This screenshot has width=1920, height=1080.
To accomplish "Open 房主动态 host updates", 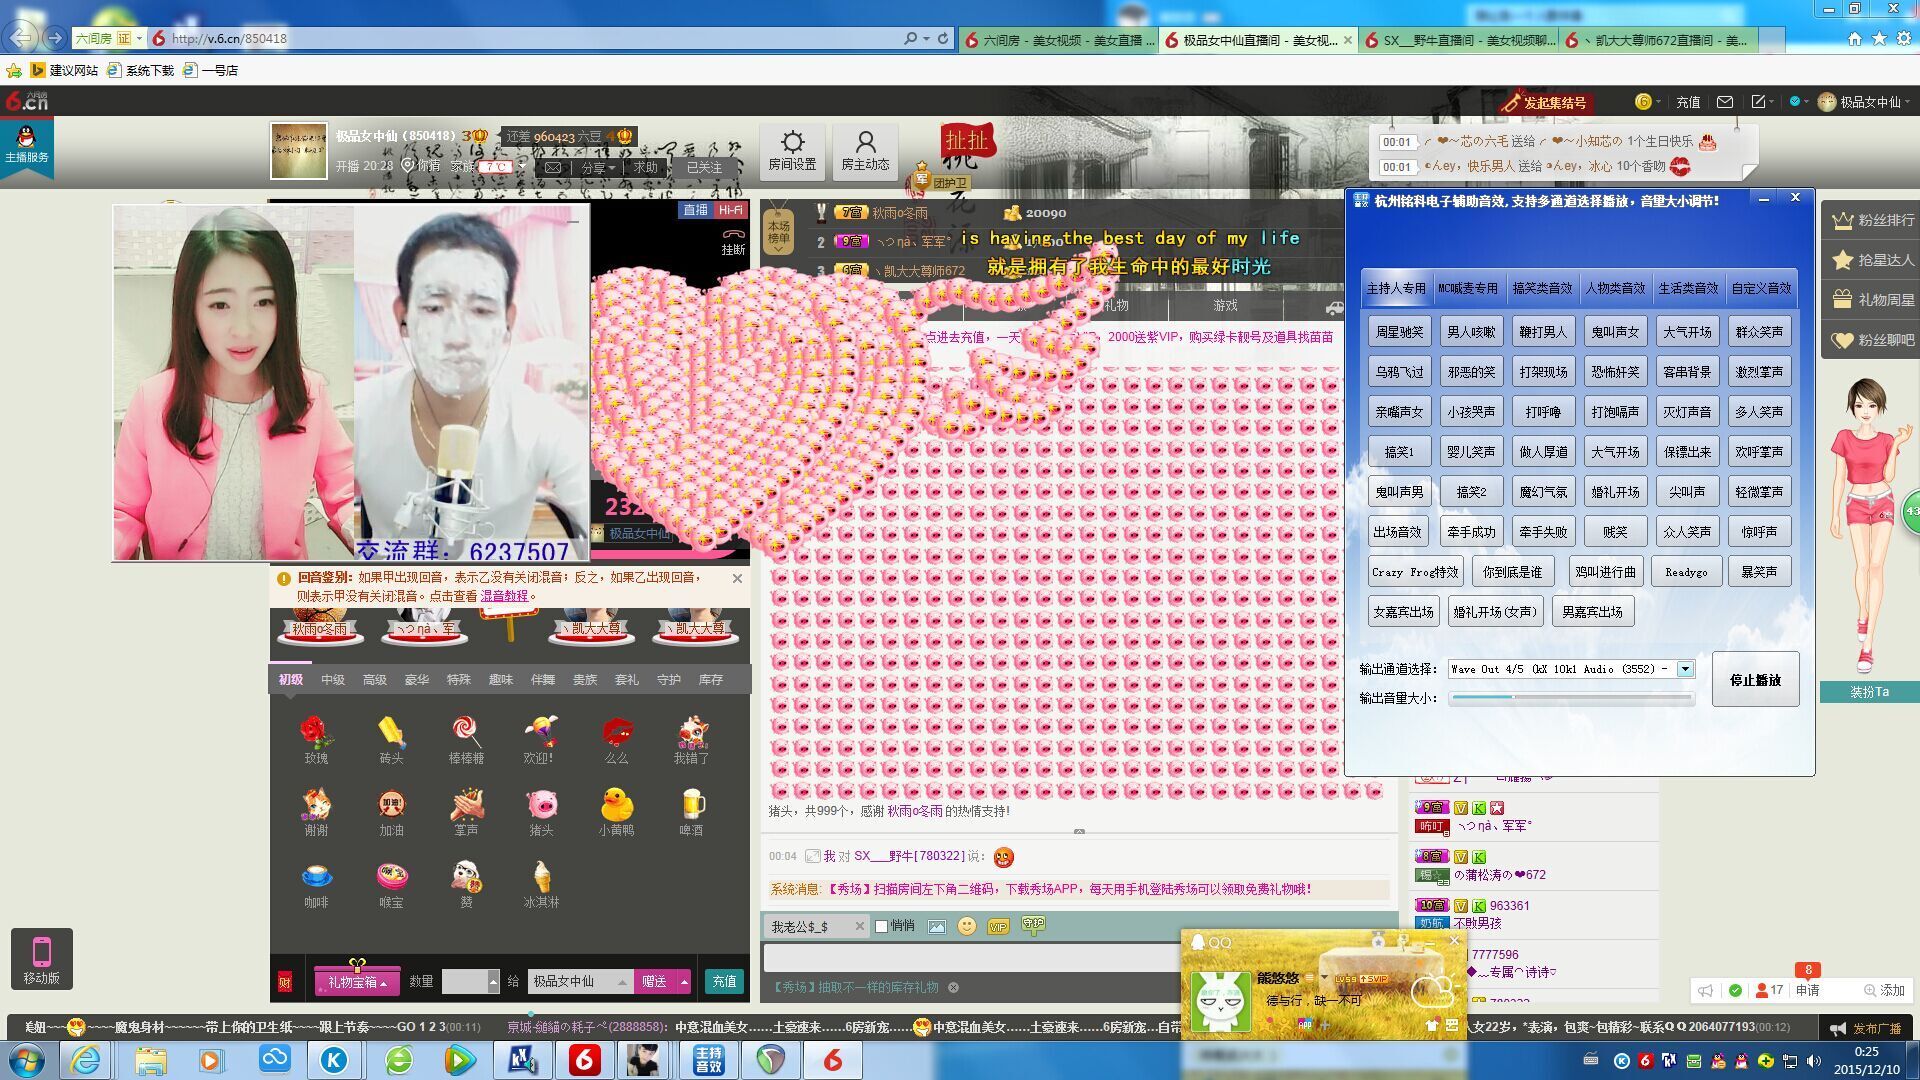I will (x=865, y=151).
